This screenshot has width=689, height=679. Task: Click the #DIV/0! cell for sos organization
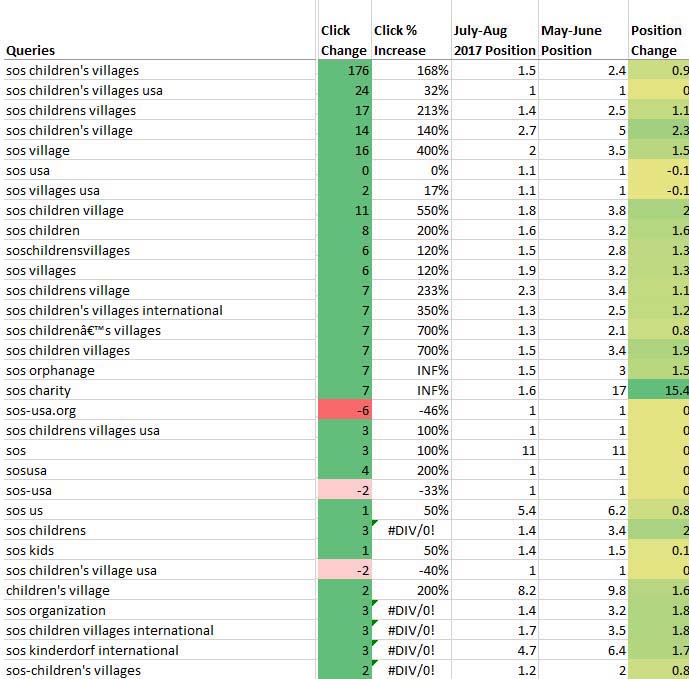[x=410, y=610]
